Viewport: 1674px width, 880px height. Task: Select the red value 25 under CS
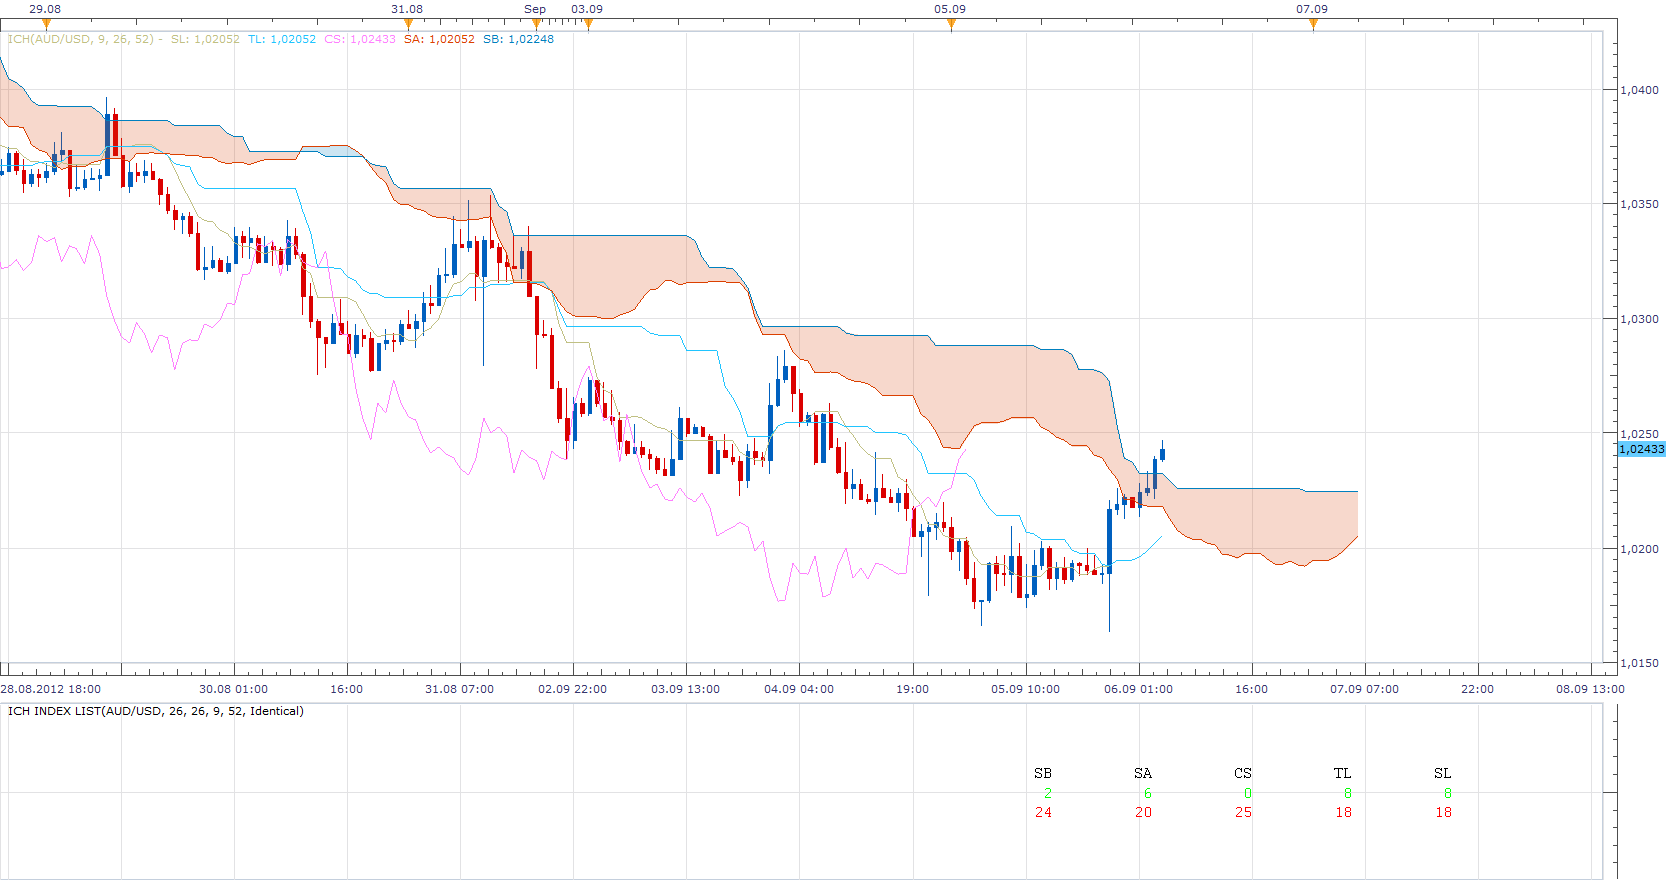tap(1243, 812)
